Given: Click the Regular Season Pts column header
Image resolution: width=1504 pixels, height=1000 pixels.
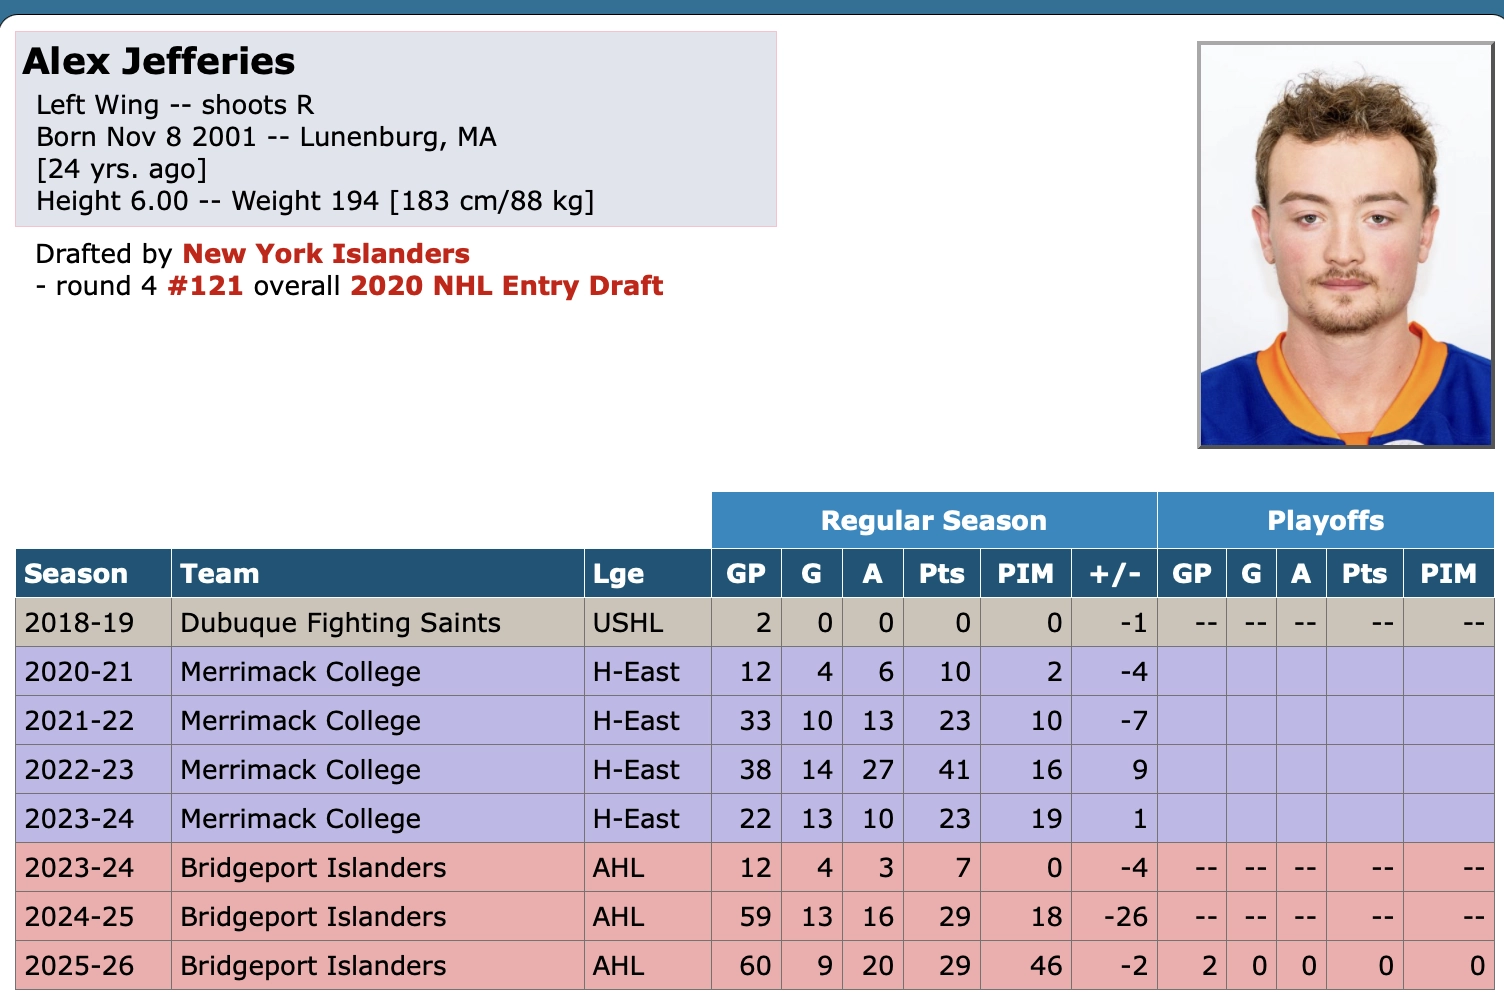Looking at the screenshot, I should tap(942, 574).
